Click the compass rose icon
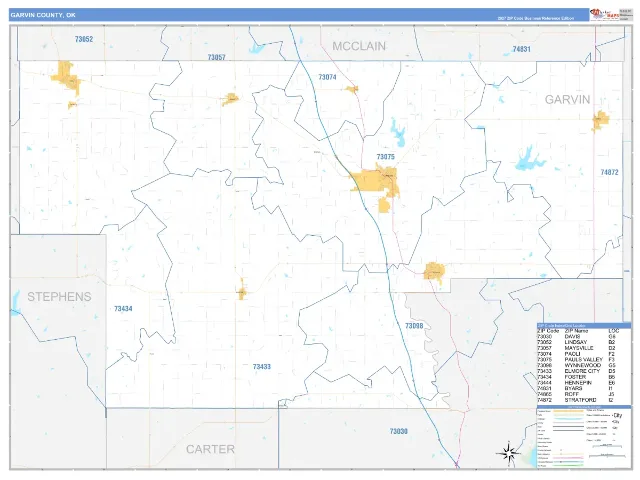640x480 pixels. pos(508,453)
